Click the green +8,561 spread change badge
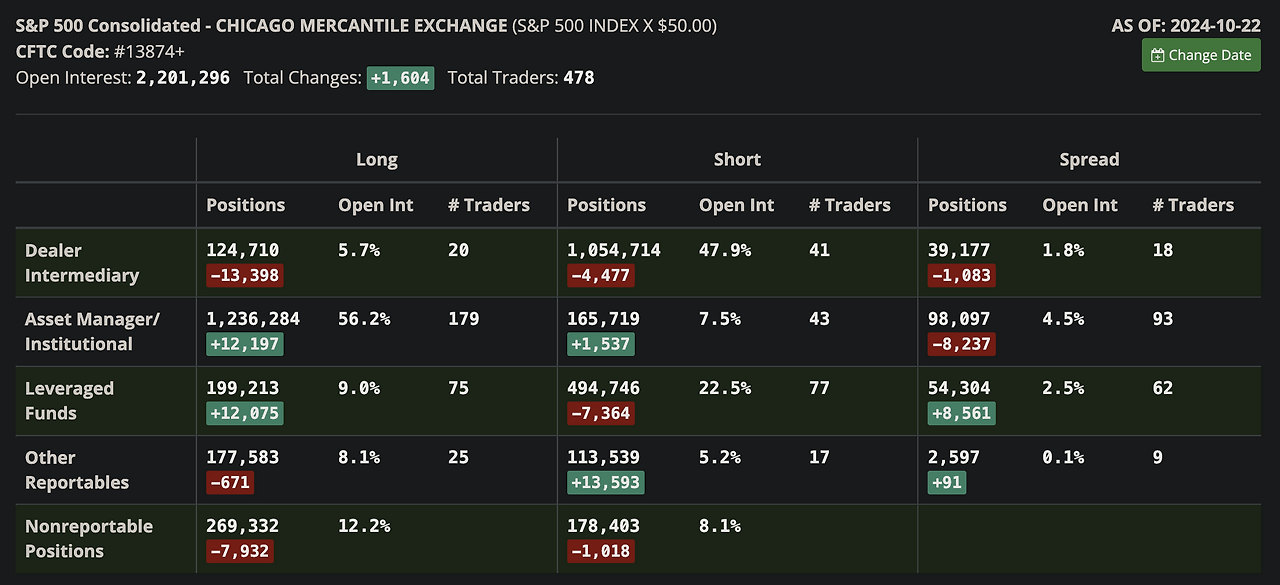The image size is (1280, 585). click(961, 414)
